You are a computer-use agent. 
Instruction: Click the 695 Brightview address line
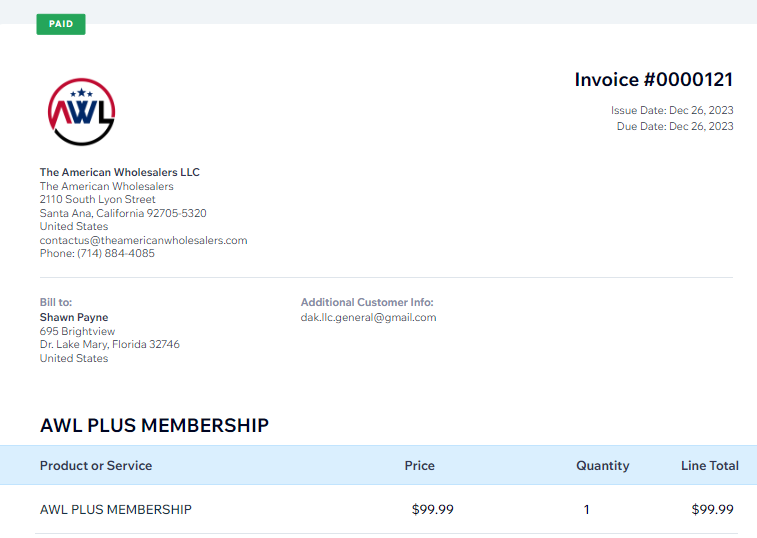(77, 331)
